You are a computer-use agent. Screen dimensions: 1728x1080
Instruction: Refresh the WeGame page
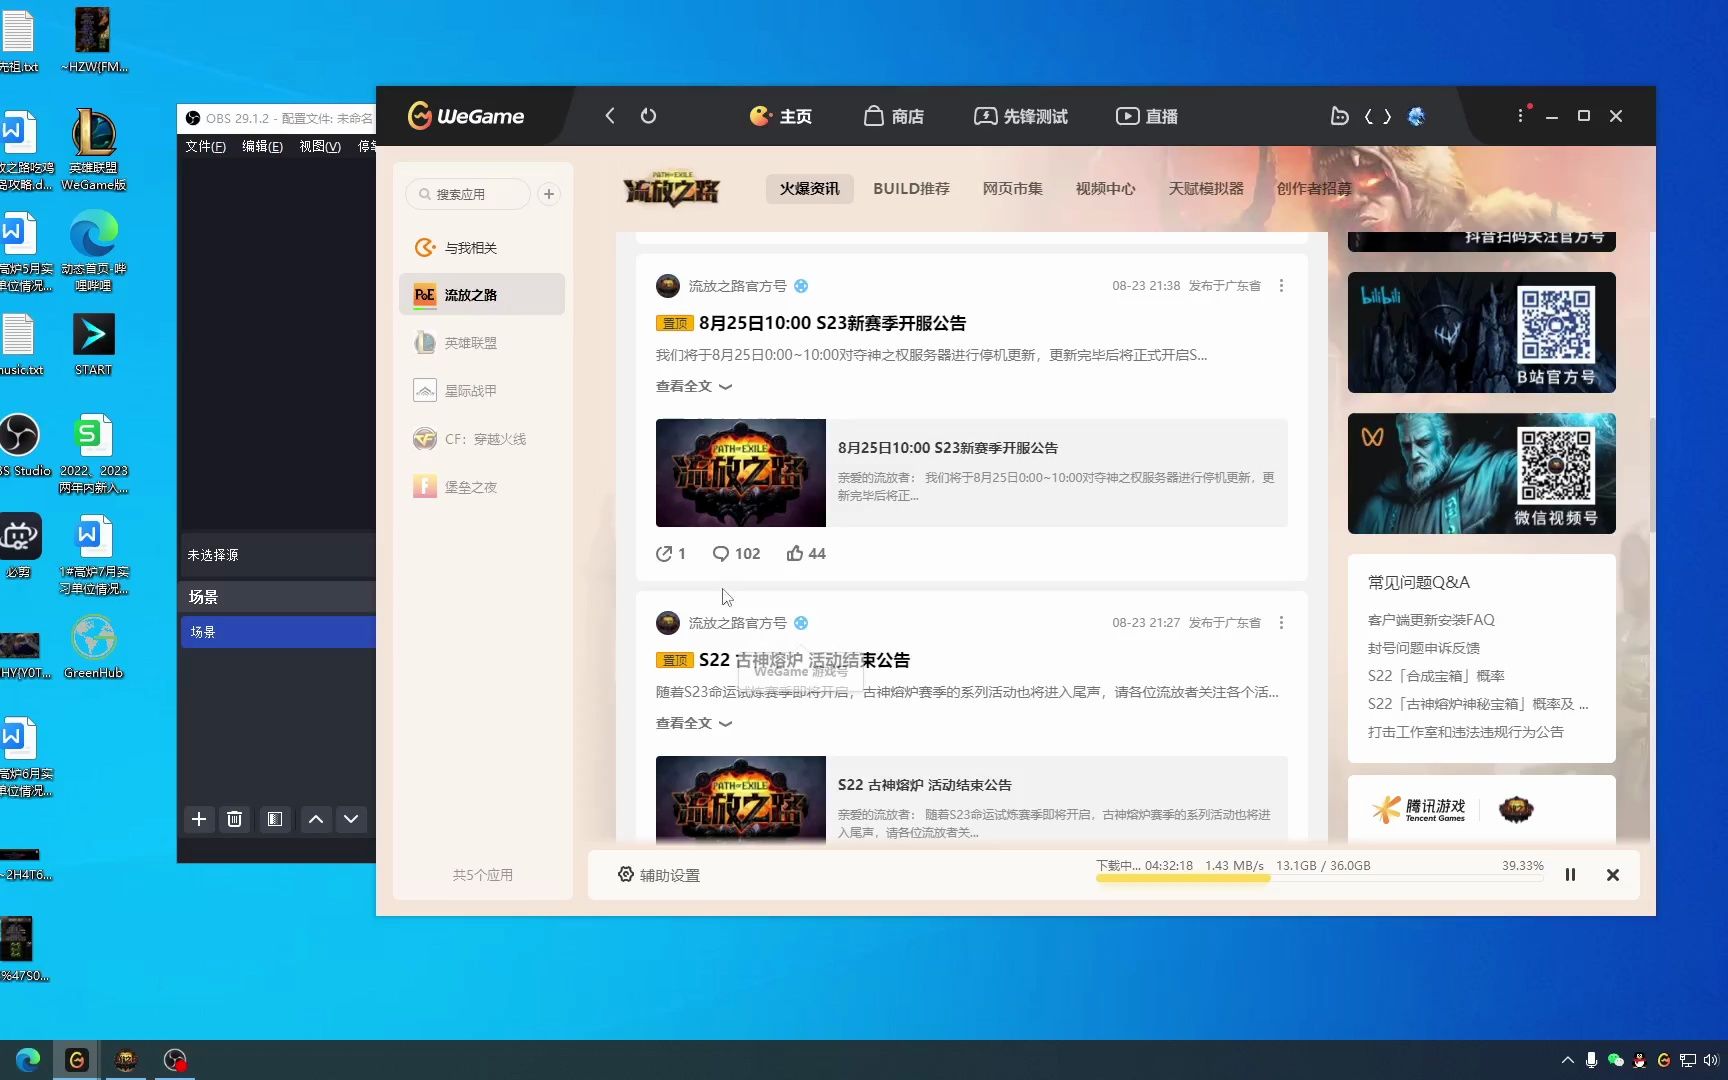(x=648, y=116)
